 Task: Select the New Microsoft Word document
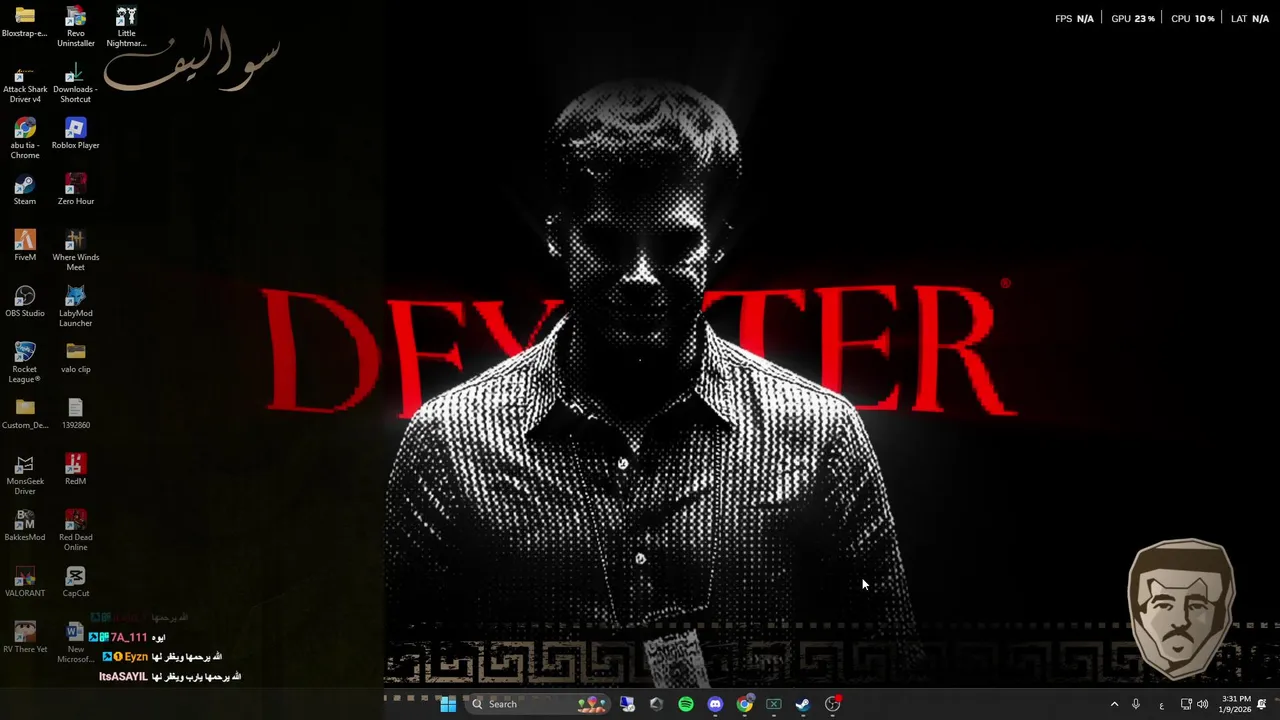(x=76, y=643)
